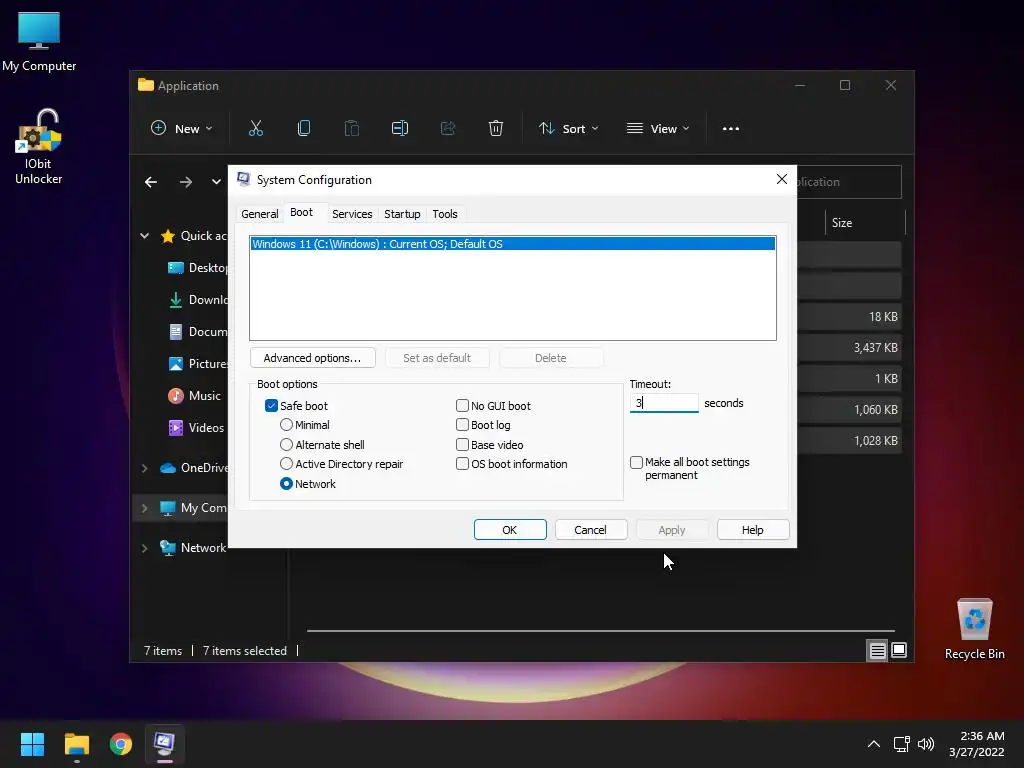Viewport: 1024px width, 768px height.
Task: Click the Cut scissors icon in Explorer toolbar
Action: point(255,129)
